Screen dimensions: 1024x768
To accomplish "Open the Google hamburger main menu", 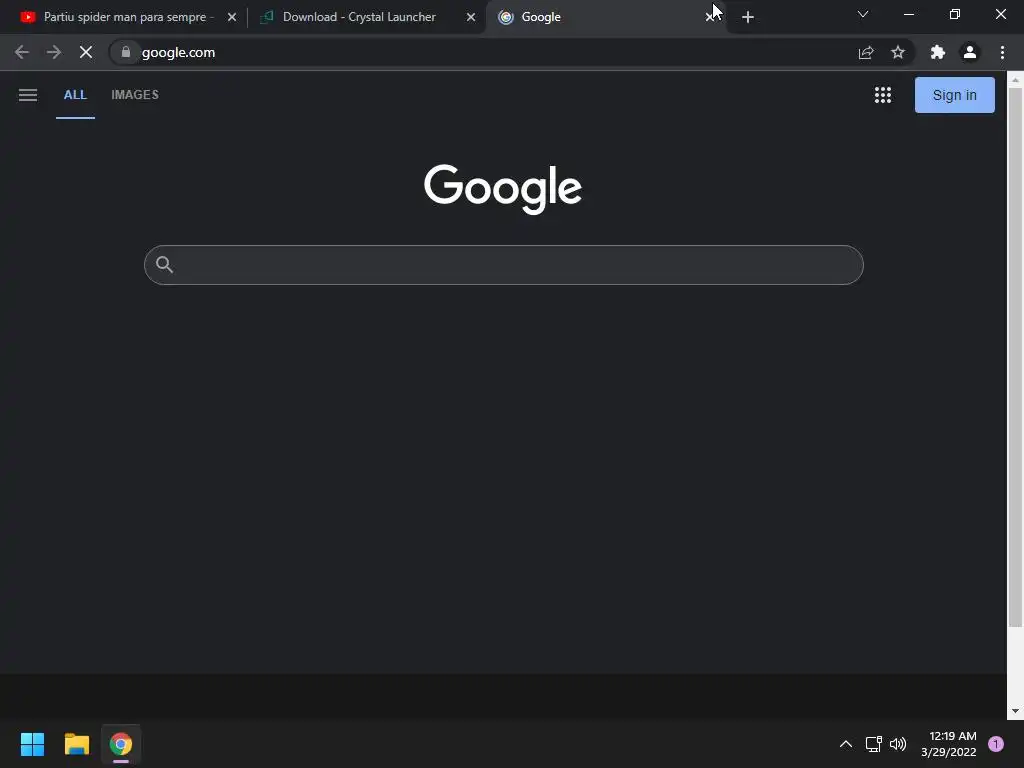I will (27, 95).
